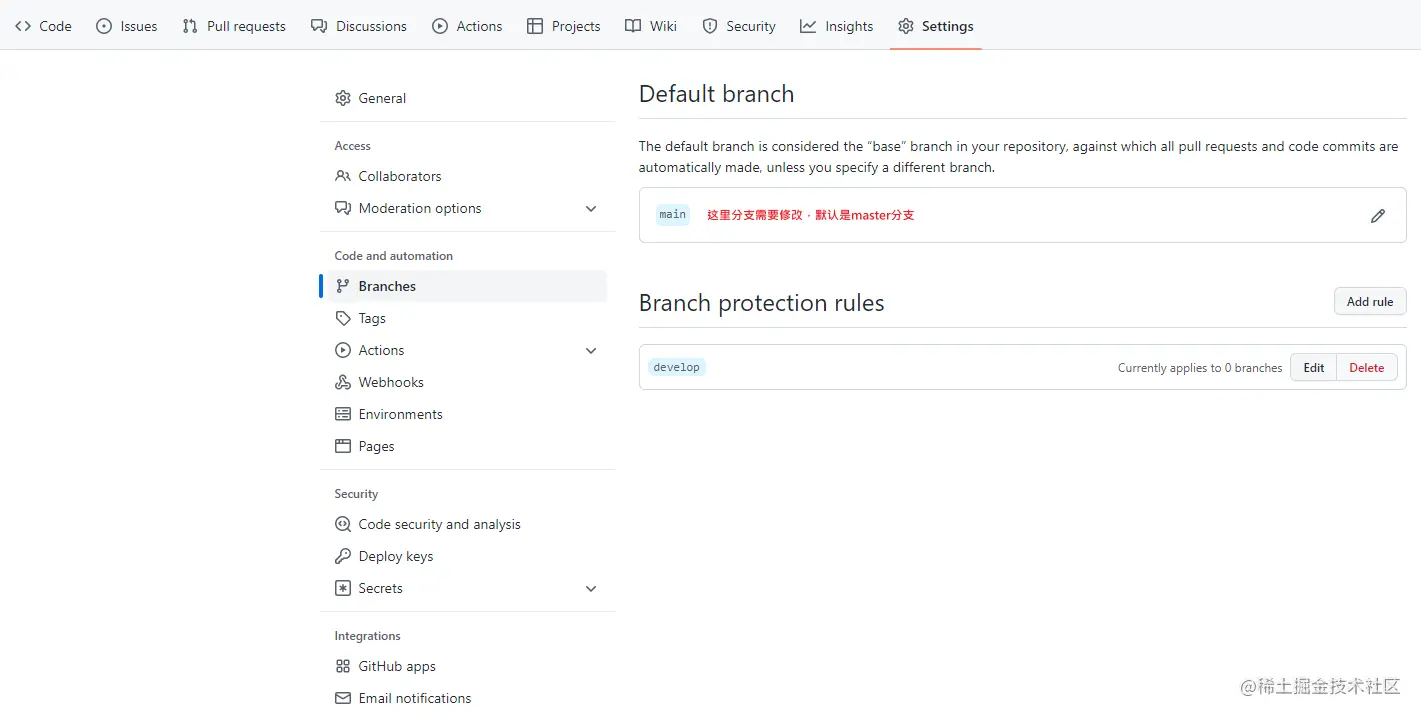The width and height of the screenshot is (1421, 717).
Task: Click the Email notifications envelope icon
Action: tap(343, 698)
